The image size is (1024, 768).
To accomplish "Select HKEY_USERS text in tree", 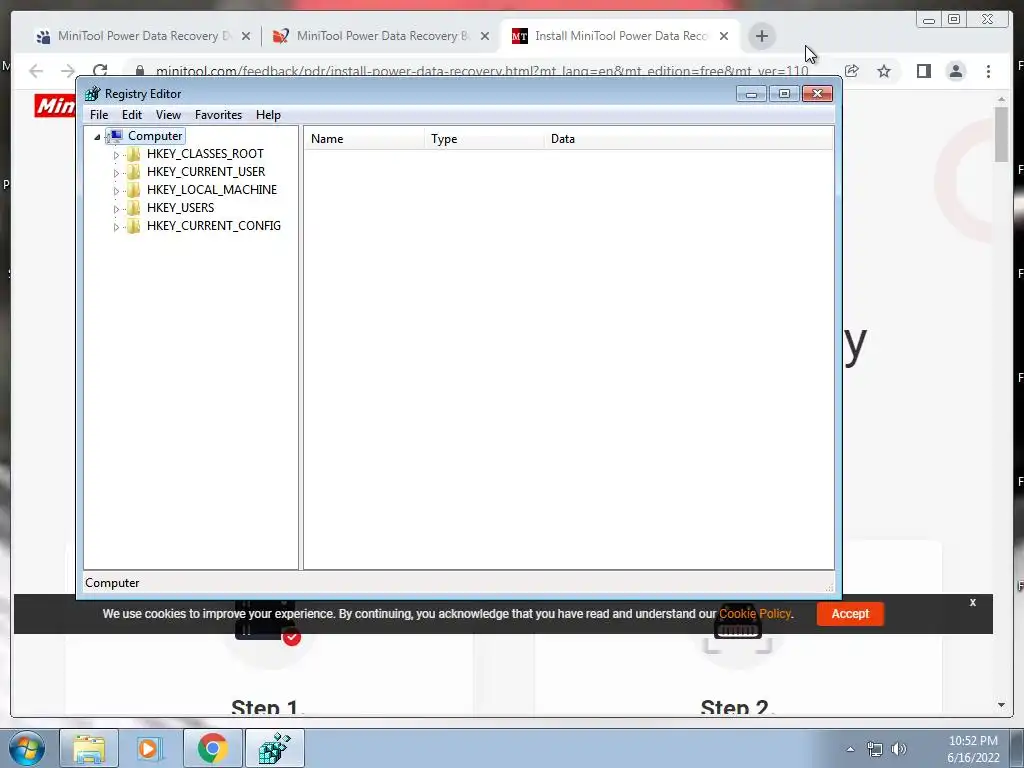I will click(180, 208).
